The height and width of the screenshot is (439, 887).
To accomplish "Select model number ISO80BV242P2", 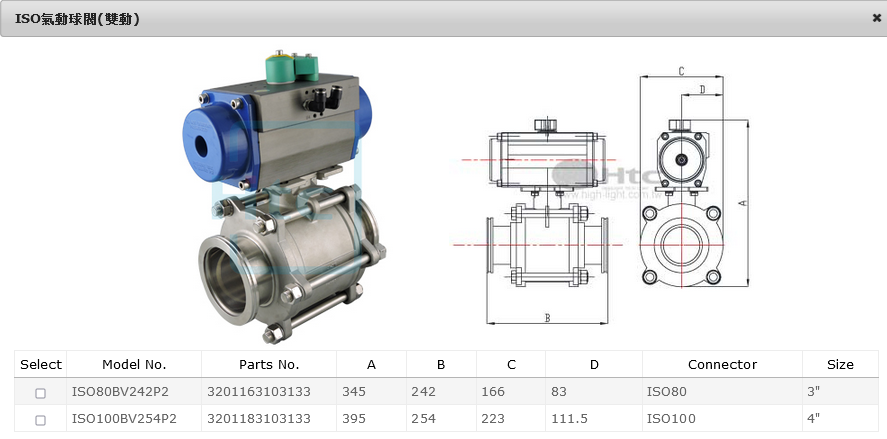I will point(120,392).
